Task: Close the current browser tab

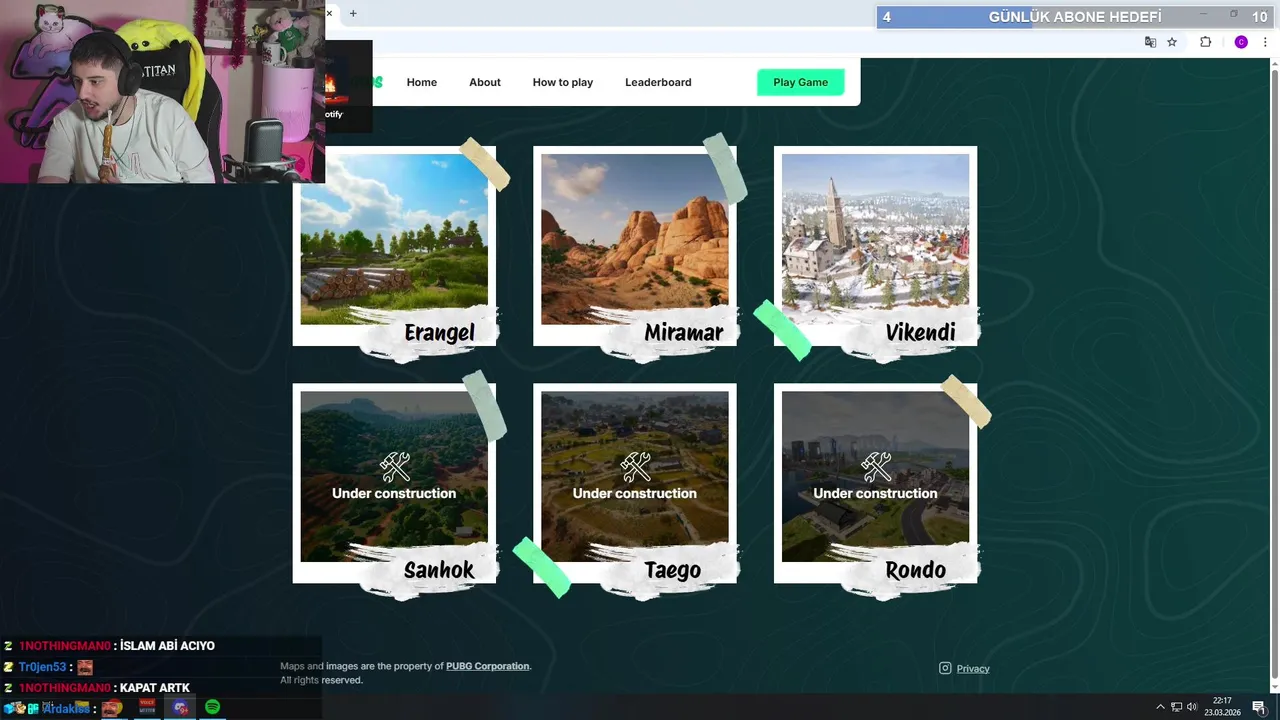Action: coord(329,13)
